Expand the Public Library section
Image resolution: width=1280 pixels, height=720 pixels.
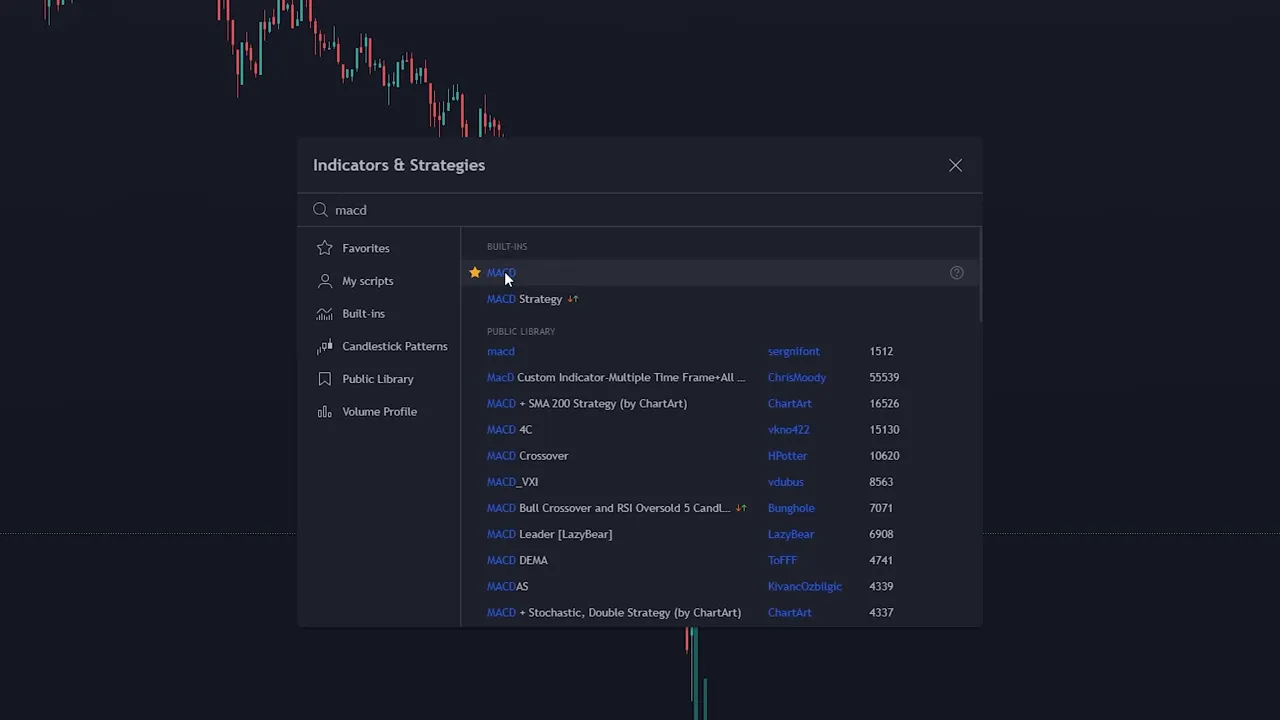(x=378, y=378)
